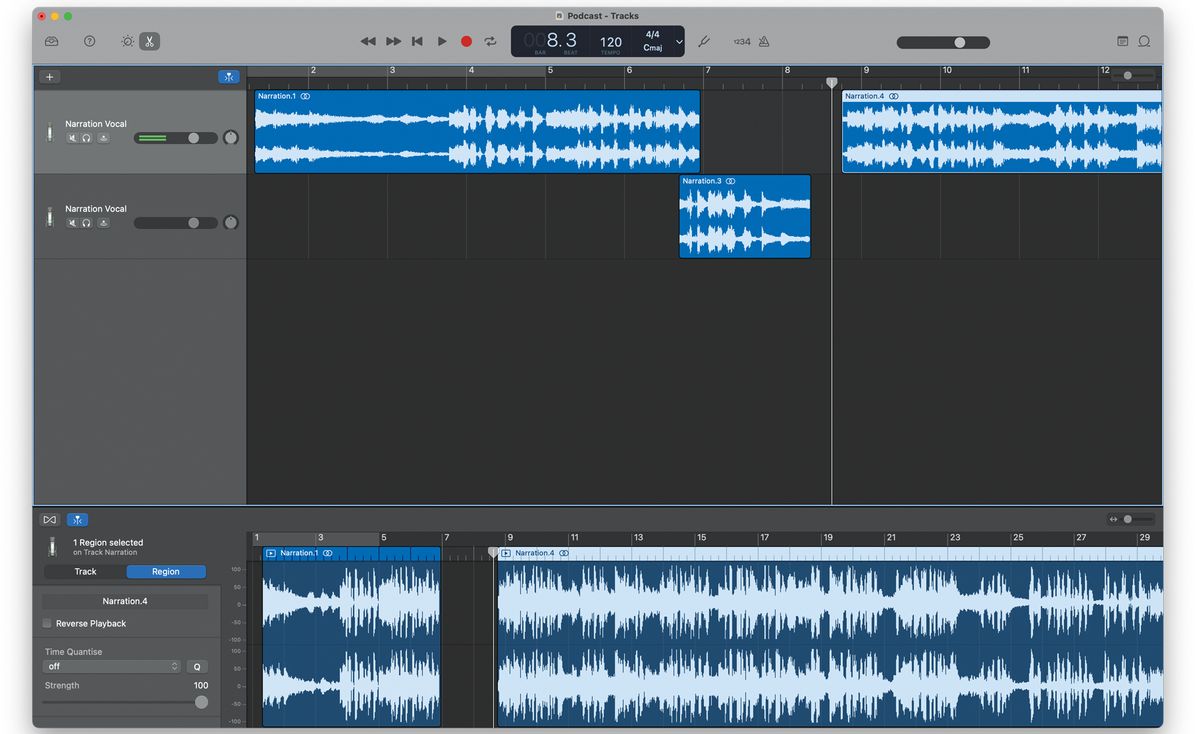Open the Time Quantise dropdown
The width and height of the screenshot is (1200, 734).
(112, 666)
